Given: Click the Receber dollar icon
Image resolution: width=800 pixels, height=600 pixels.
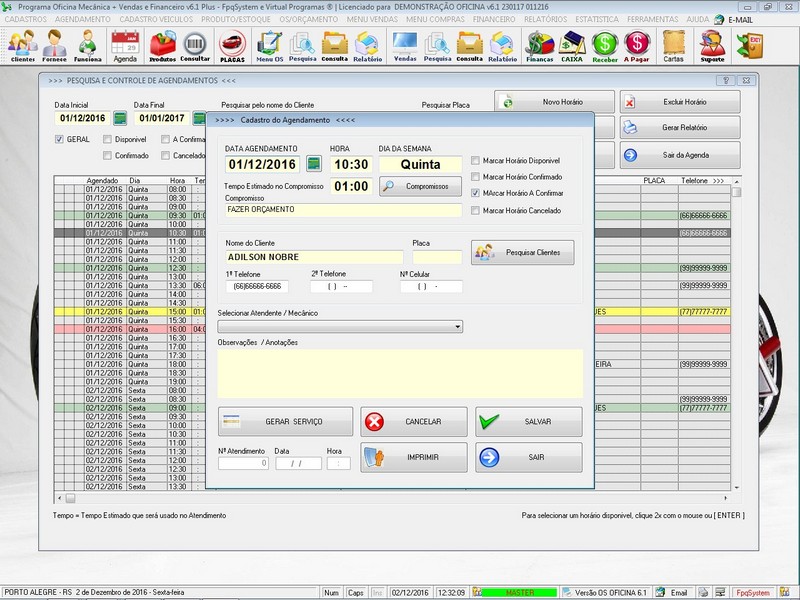Looking at the screenshot, I should coord(604,45).
